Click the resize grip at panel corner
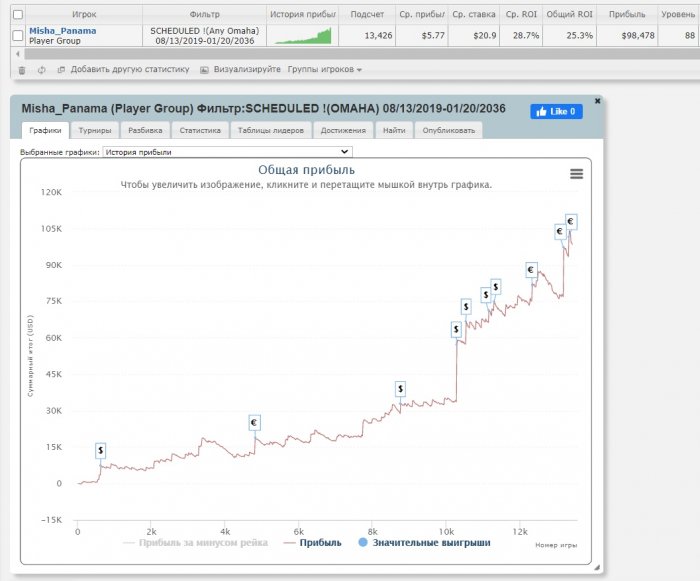The height and width of the screenshot is (581, 700). 597,568
